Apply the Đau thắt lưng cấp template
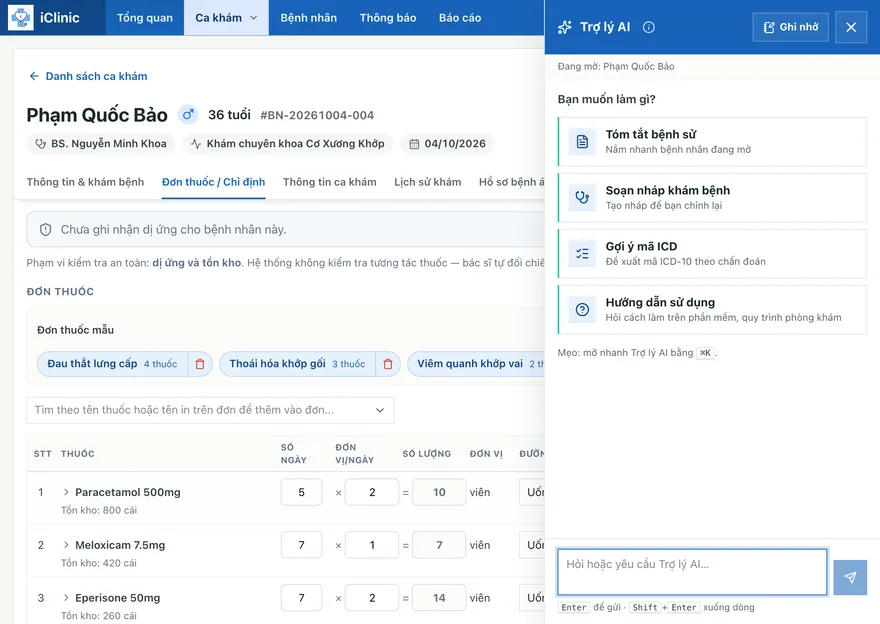Viewport: 880px width, 624px height. [112, 364]
